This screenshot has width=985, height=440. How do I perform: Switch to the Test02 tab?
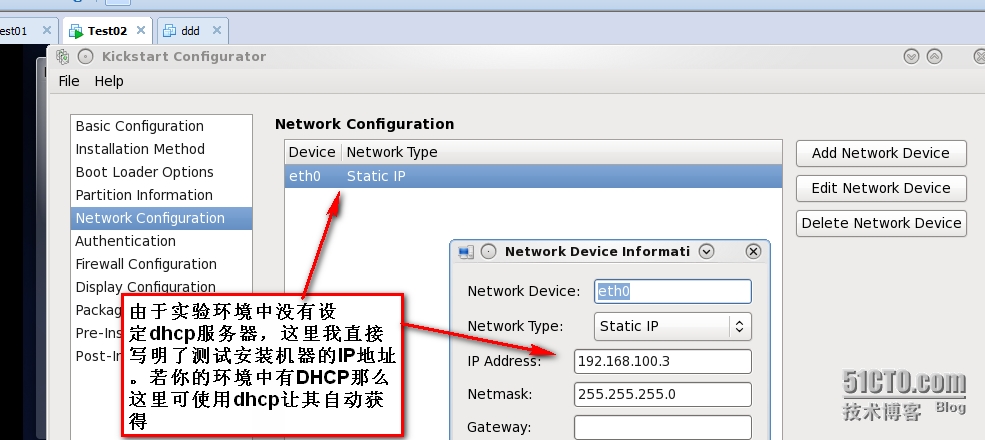[107, 31]
